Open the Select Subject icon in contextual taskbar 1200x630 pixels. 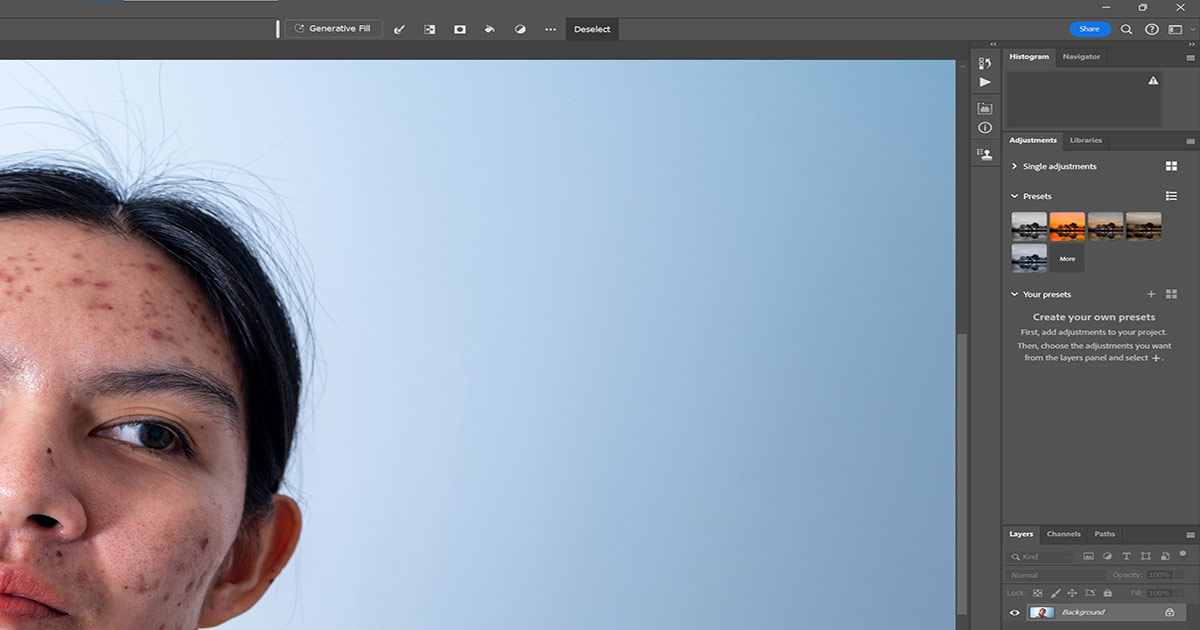(x=429, y=28)
